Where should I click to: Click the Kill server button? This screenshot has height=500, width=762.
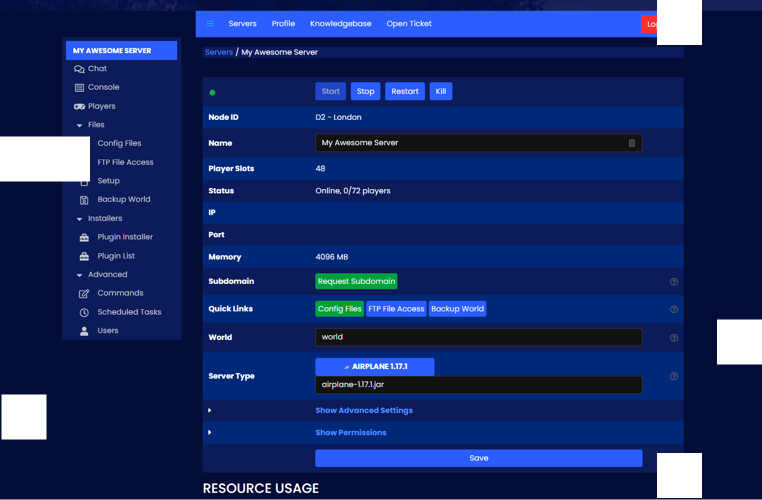click(x=441, y=91)
